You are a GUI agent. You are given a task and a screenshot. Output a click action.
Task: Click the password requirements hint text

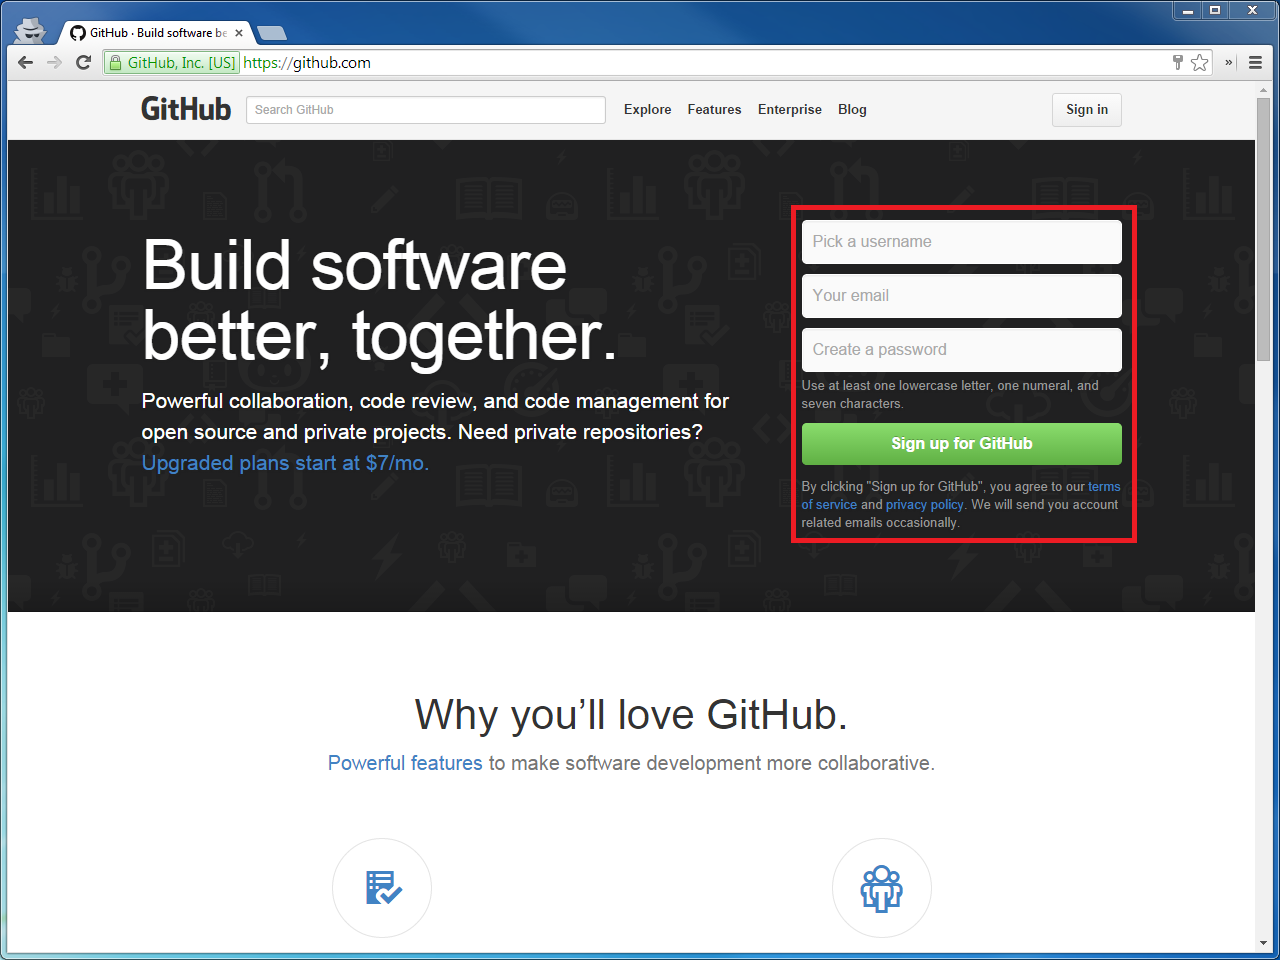pyautogui.click(x=950, y=395)
